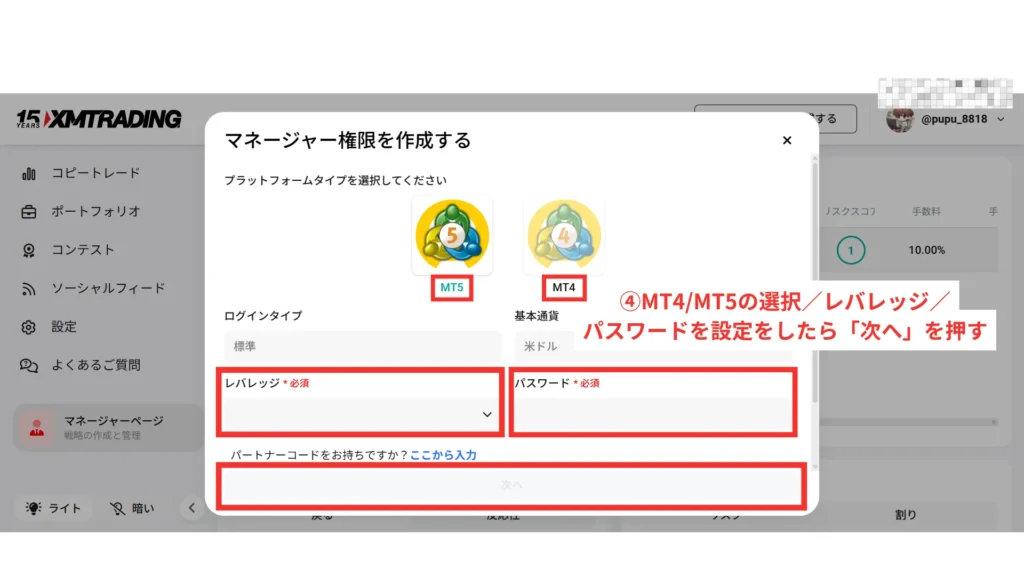The height and width of the screenshot is (576, 1024).
Task: Click the copy trade chart icon
Action: [x=30, y=174]
